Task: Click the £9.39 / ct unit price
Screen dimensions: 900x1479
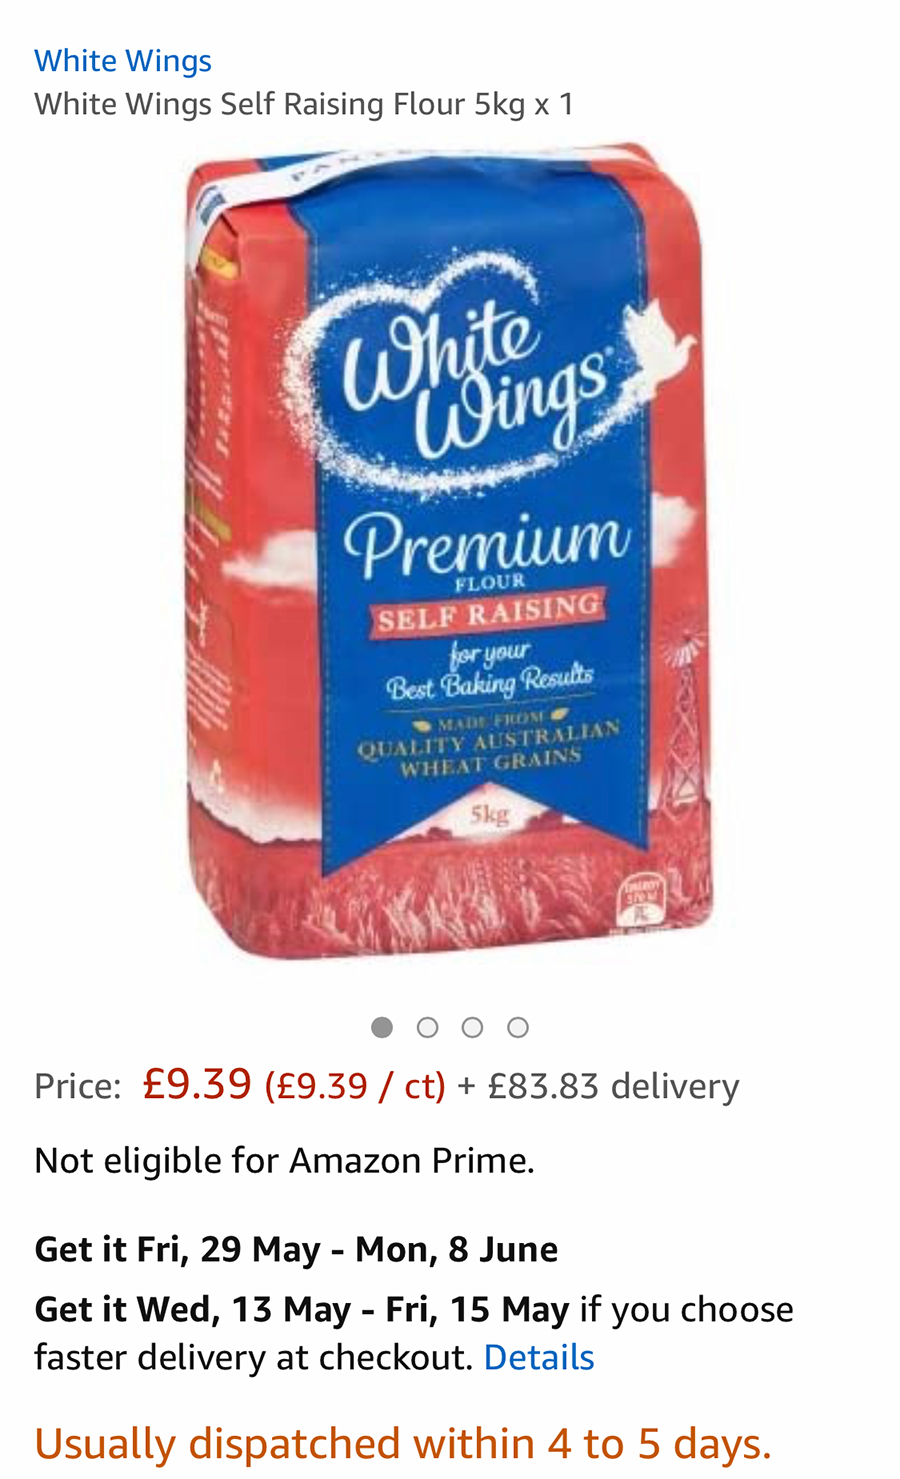Action: [x=355, y=1086]
